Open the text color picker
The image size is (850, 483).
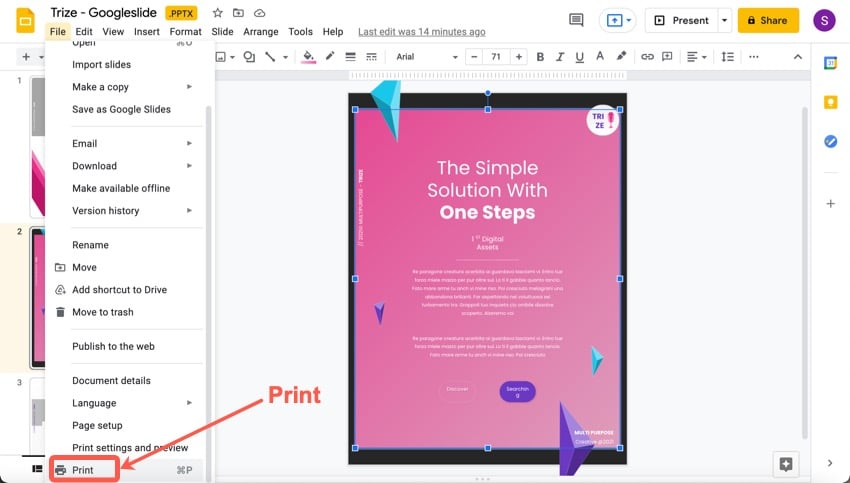tap(600, 57)
